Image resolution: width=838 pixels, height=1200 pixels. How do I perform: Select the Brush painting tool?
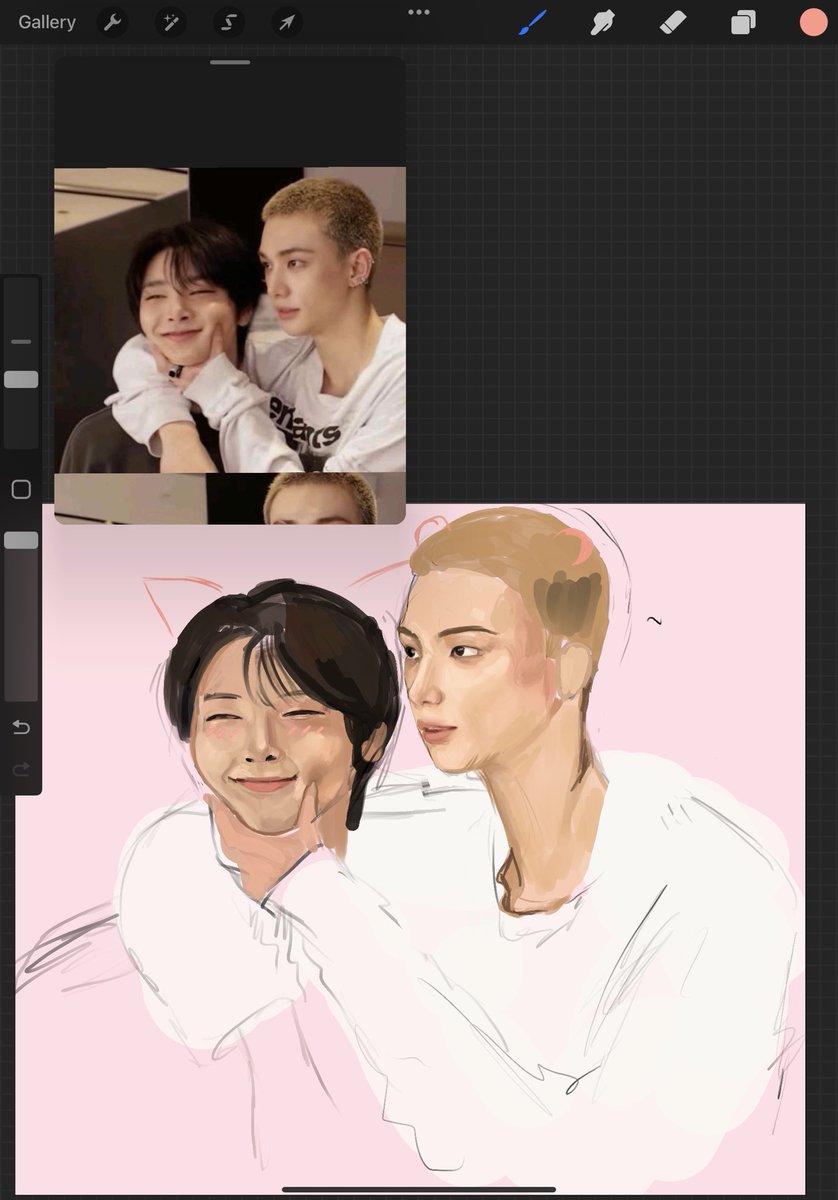(x=532, y=21)
